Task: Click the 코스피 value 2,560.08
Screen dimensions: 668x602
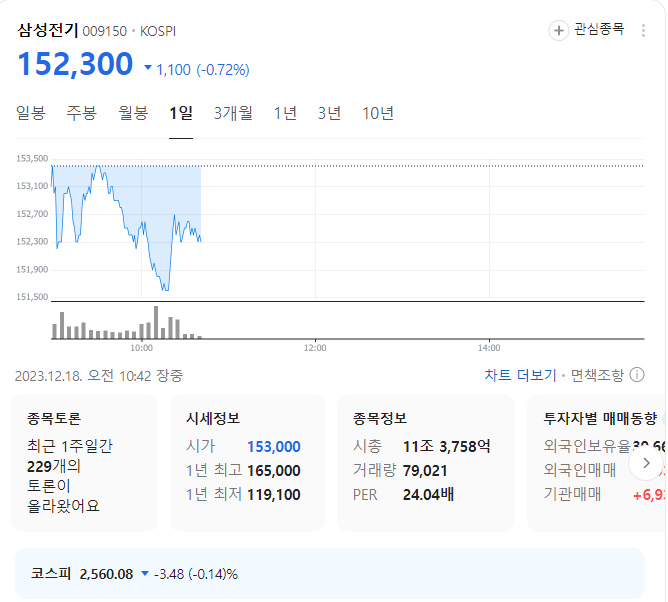Action: pyautogui.click(x=106, y=574)
